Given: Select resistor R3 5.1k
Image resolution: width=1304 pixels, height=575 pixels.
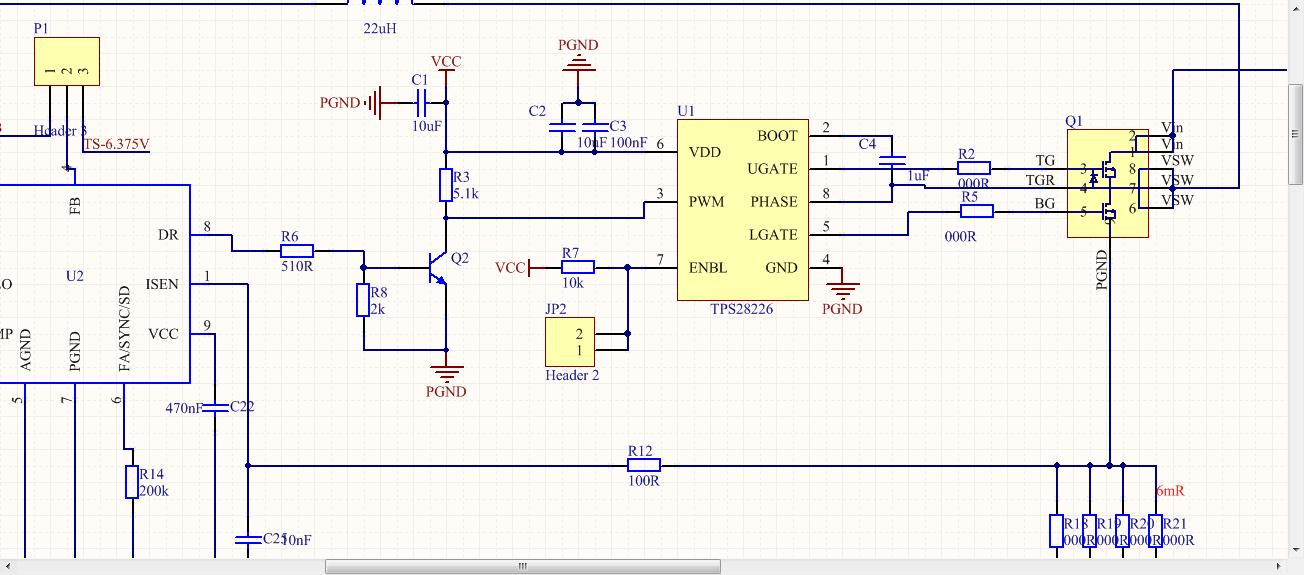Looking at the screenshot, I should 446,185.
